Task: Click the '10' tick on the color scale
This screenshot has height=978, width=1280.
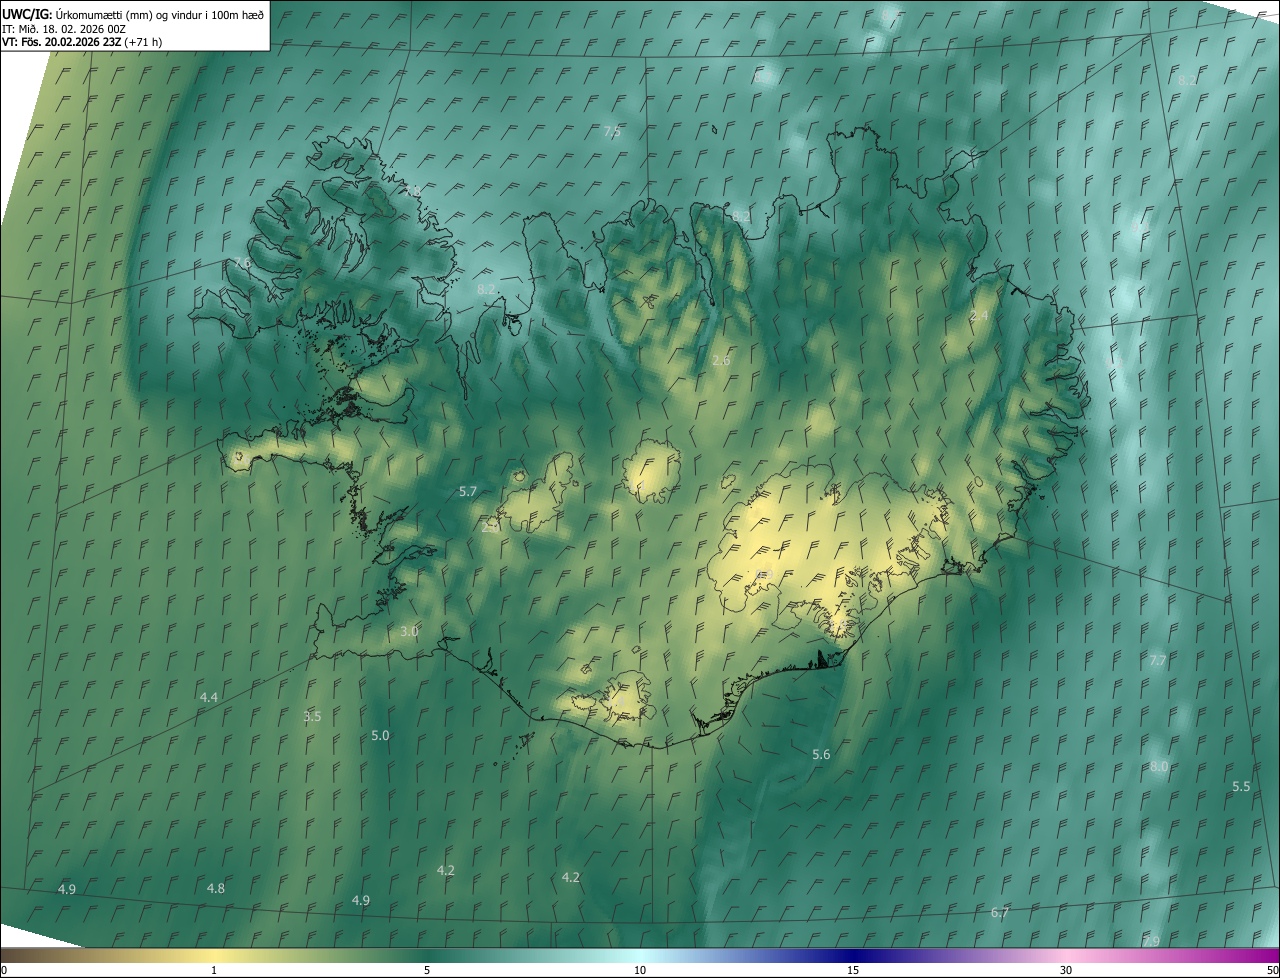Action: point(640,970)
